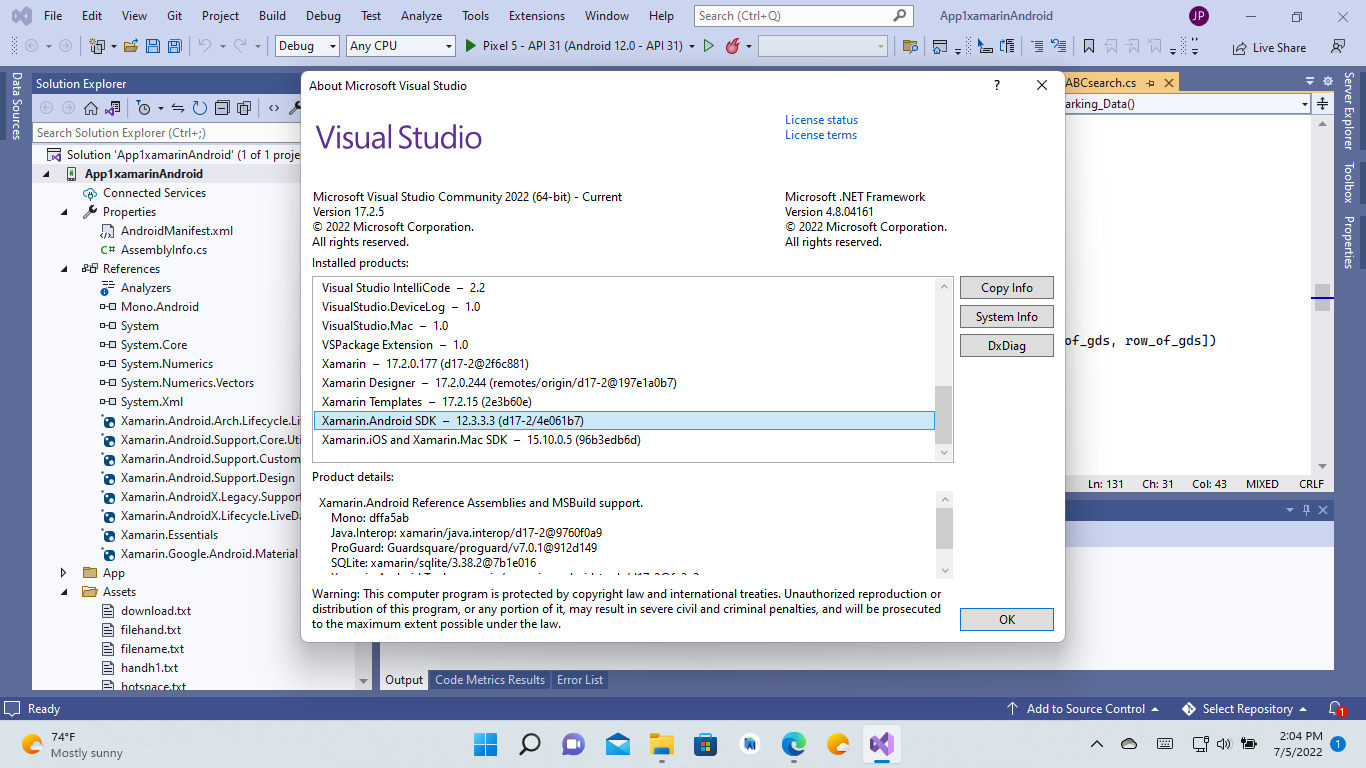
Task: Enable Sync with Active Document
Action: (177, 110)
